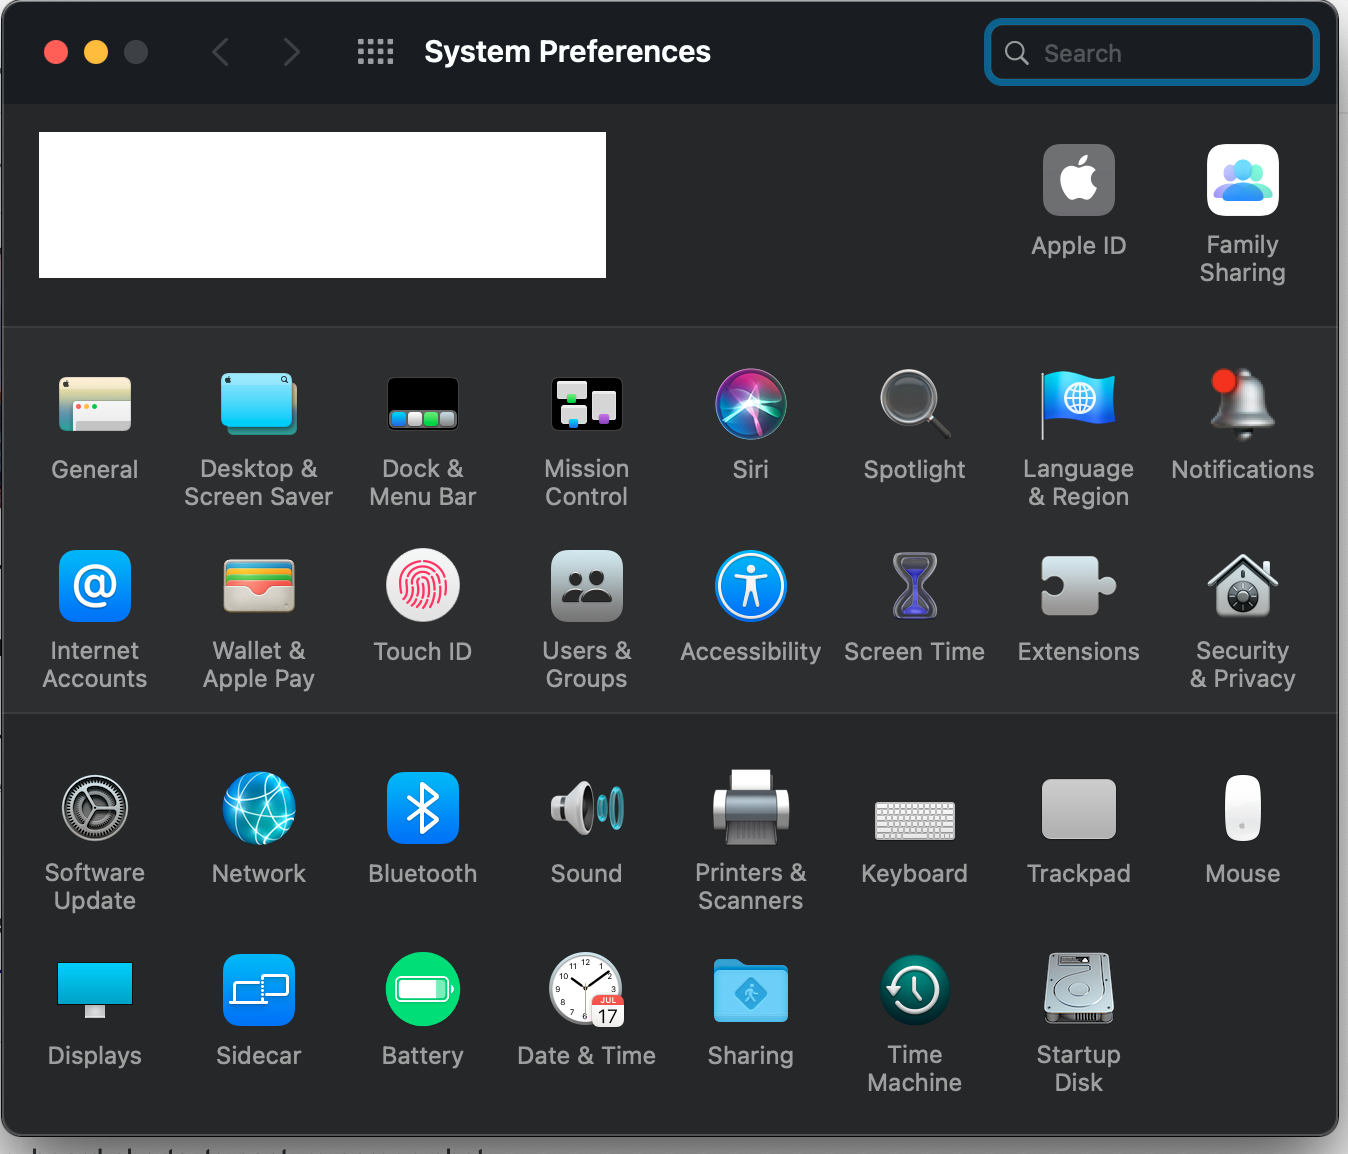Select the Touch ID fingerprint icon

point(423,585)
